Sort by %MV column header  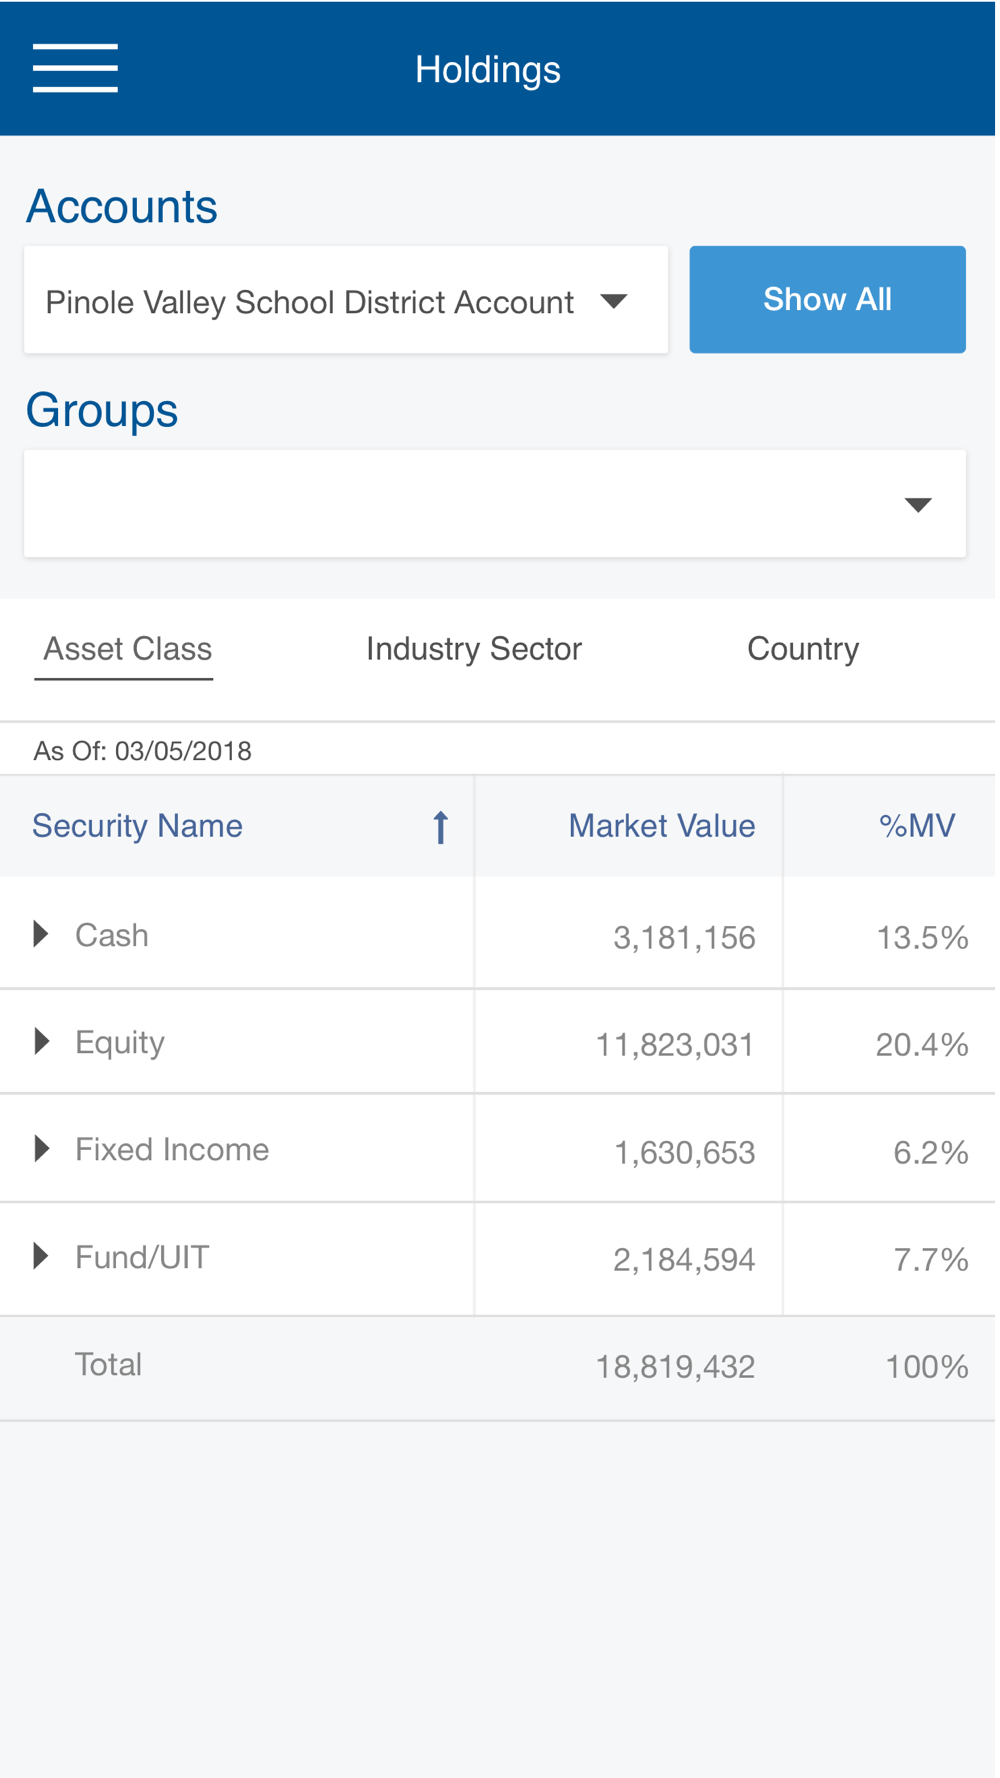[917, 826]
